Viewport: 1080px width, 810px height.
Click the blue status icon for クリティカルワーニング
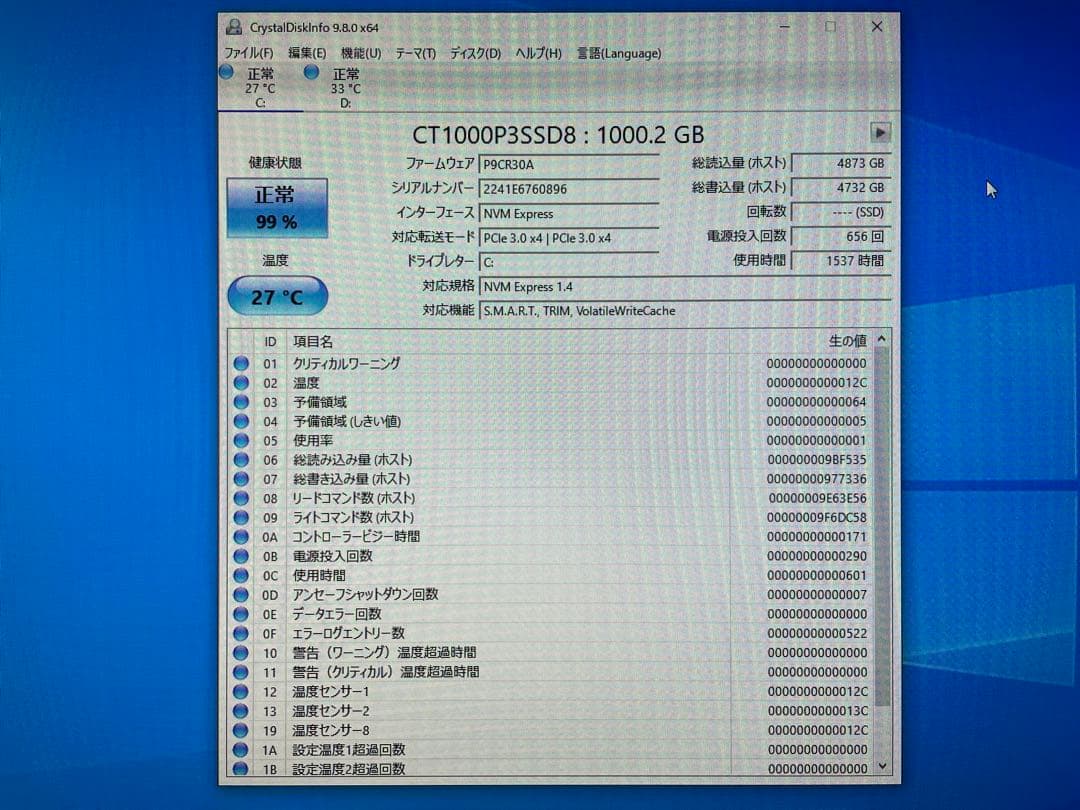click(x=241, y=363)
